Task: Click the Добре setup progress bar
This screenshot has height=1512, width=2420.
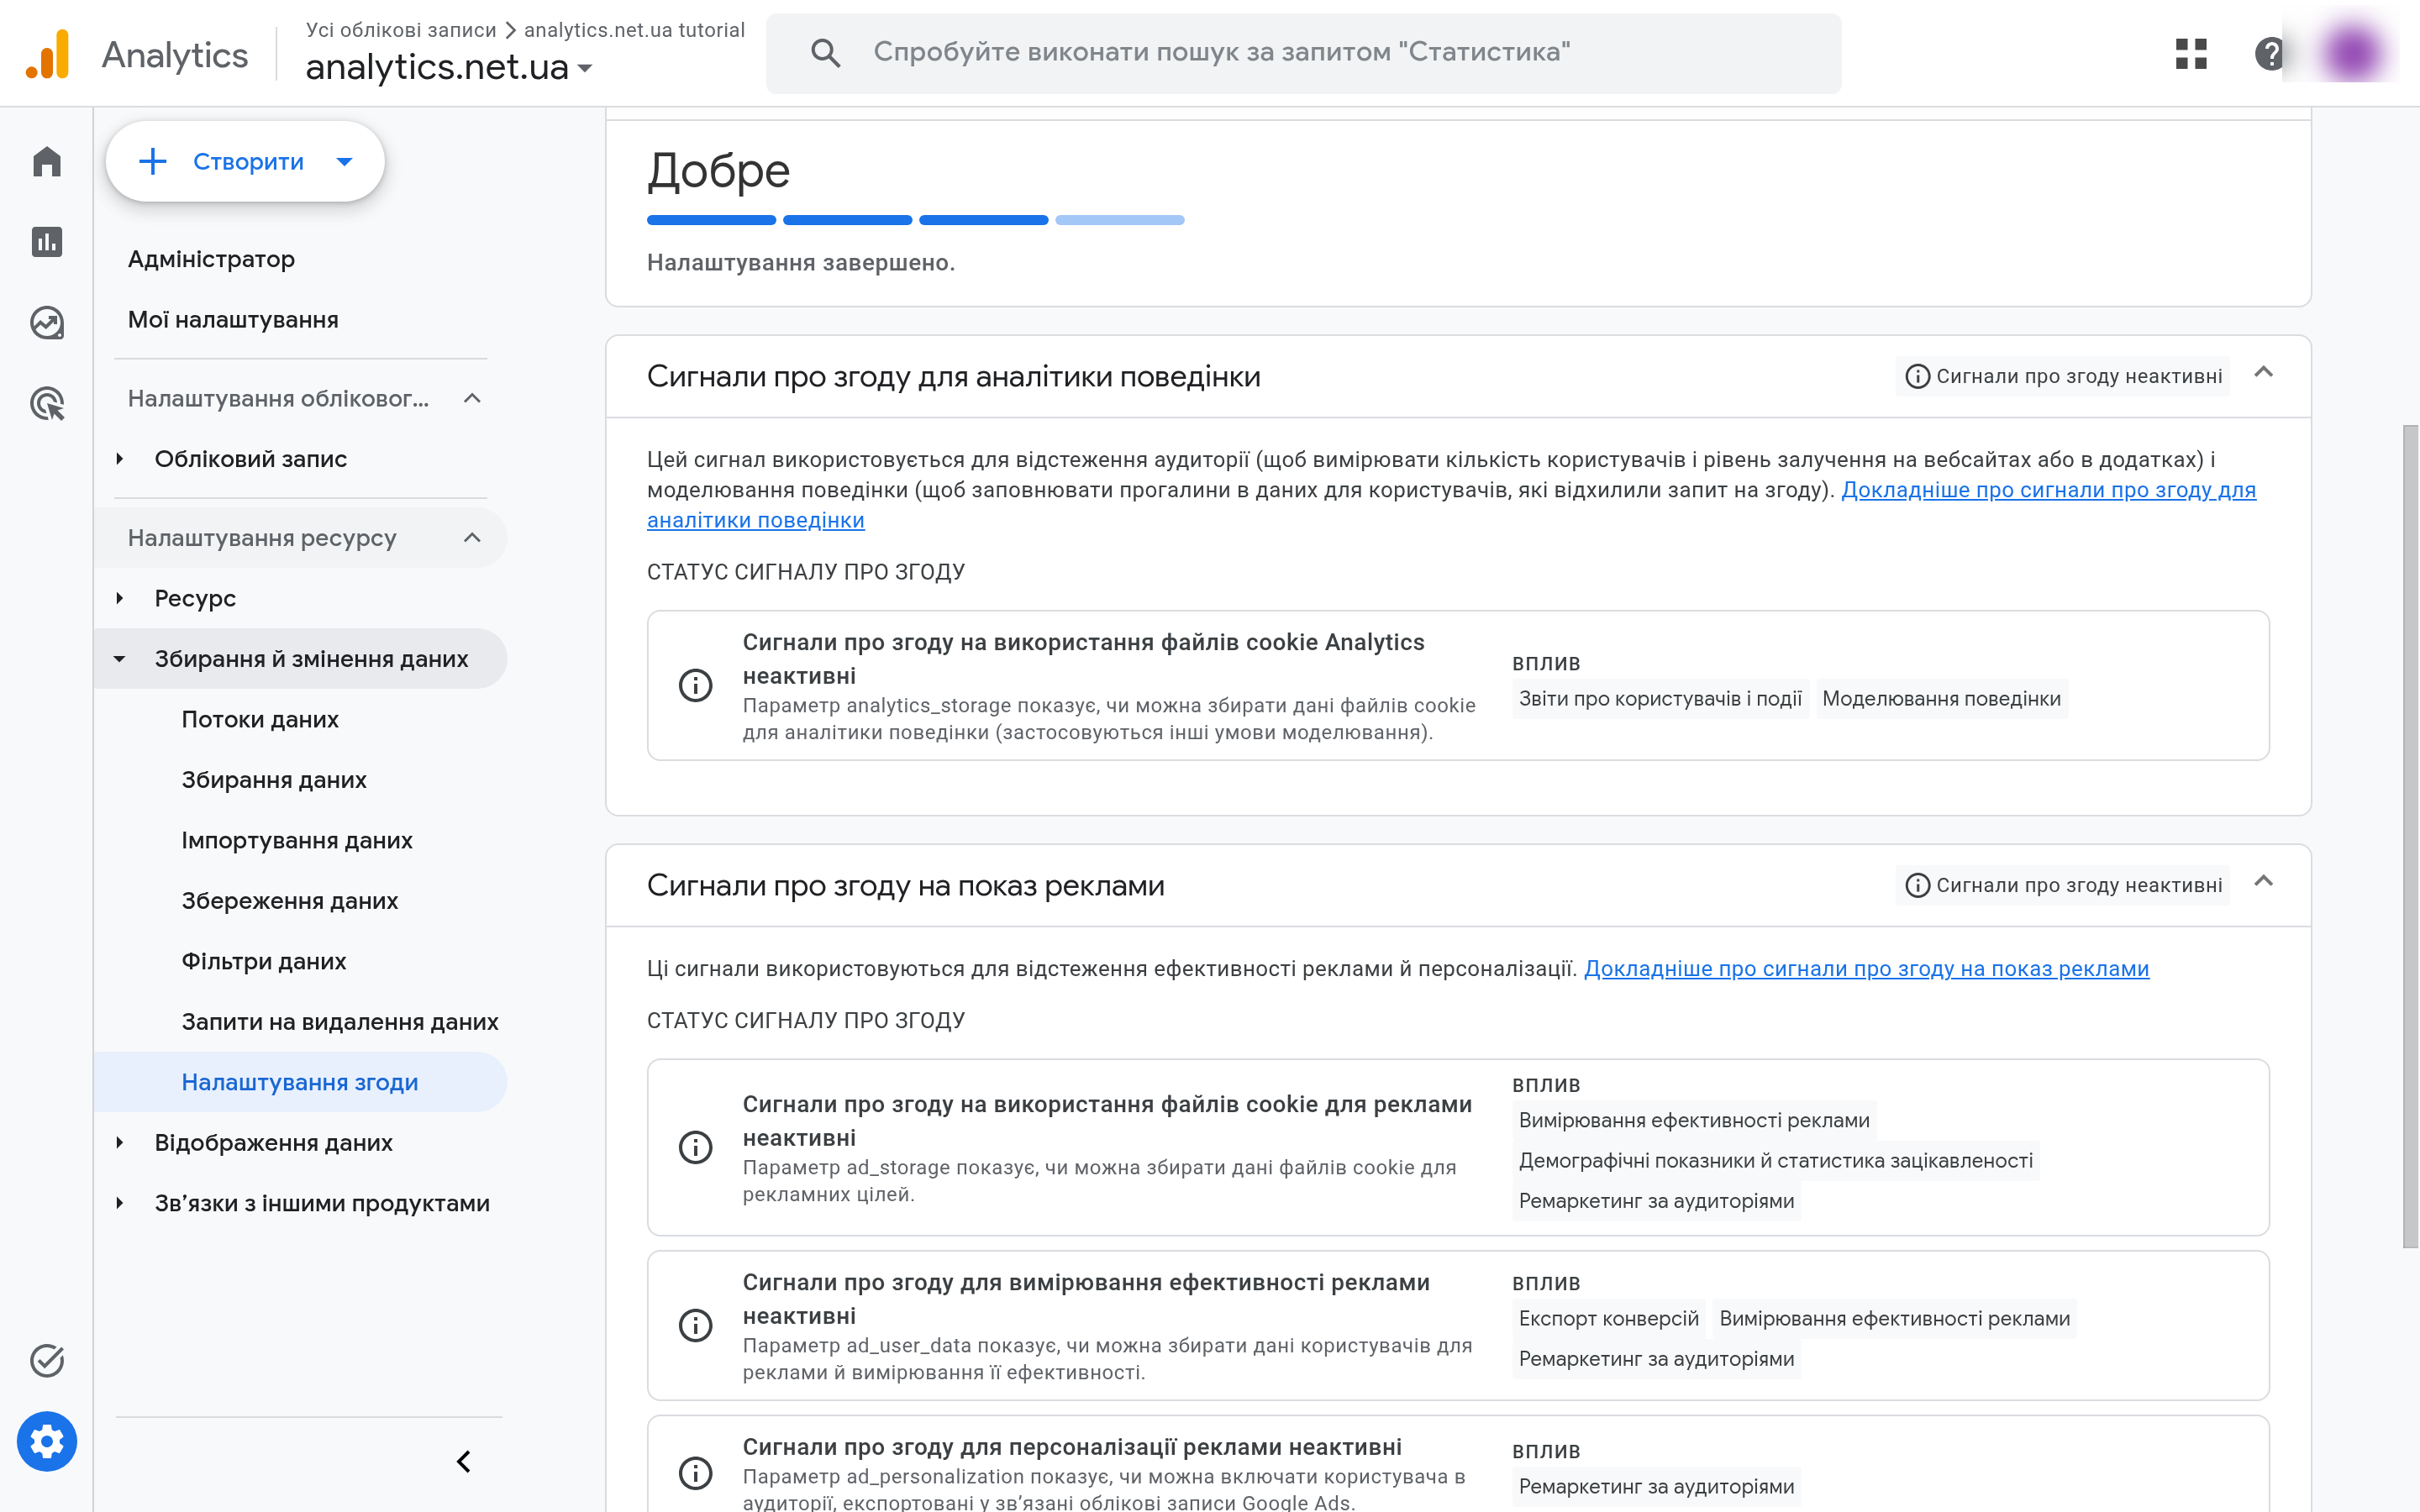Action: pos(915,220)
